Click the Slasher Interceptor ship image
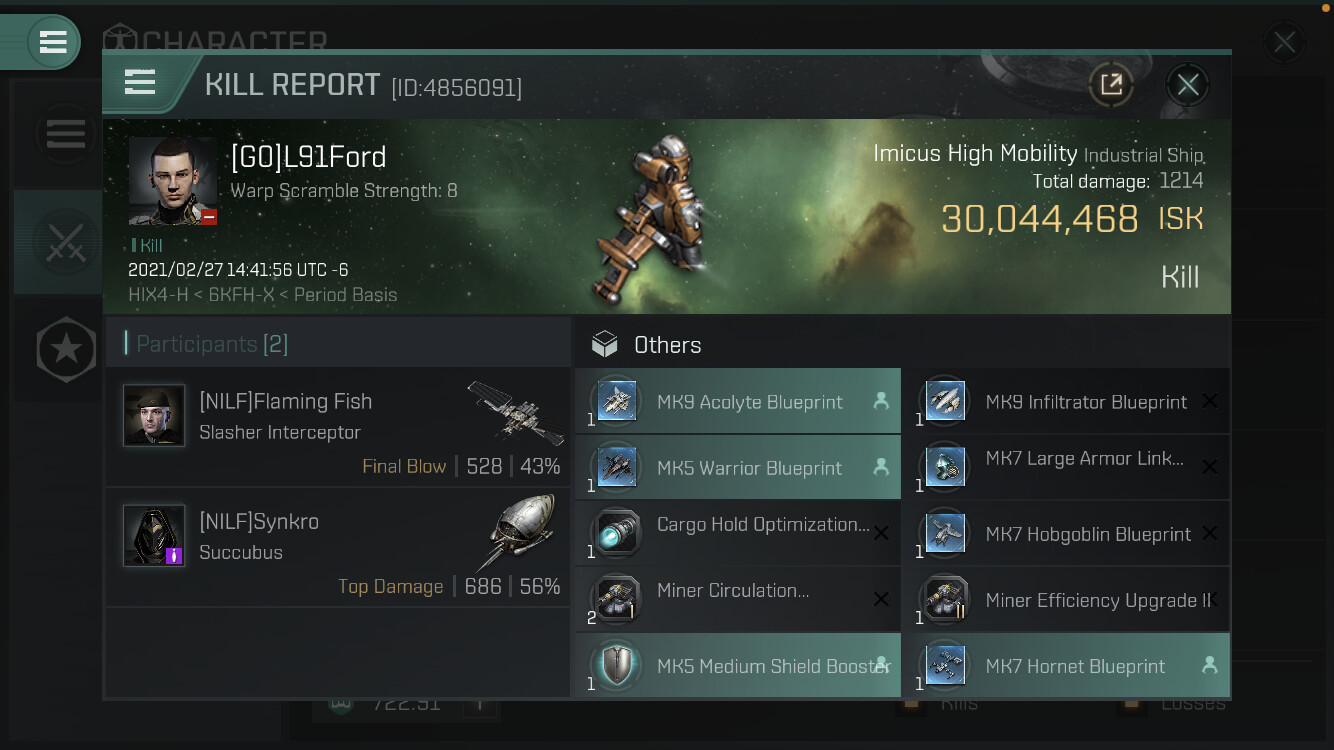The image size is (1334, 750). (x=515, y=410)
